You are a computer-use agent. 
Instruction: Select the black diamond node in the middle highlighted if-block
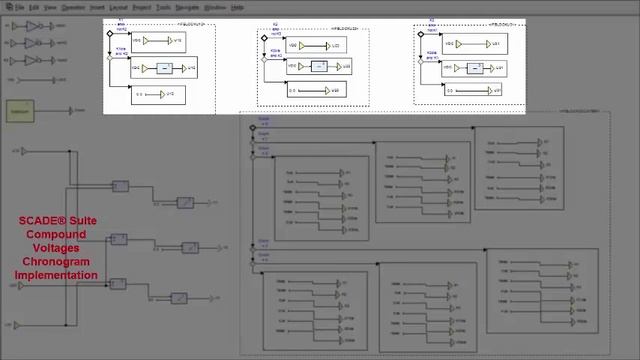pyautogui.click(x=264, y=38)
